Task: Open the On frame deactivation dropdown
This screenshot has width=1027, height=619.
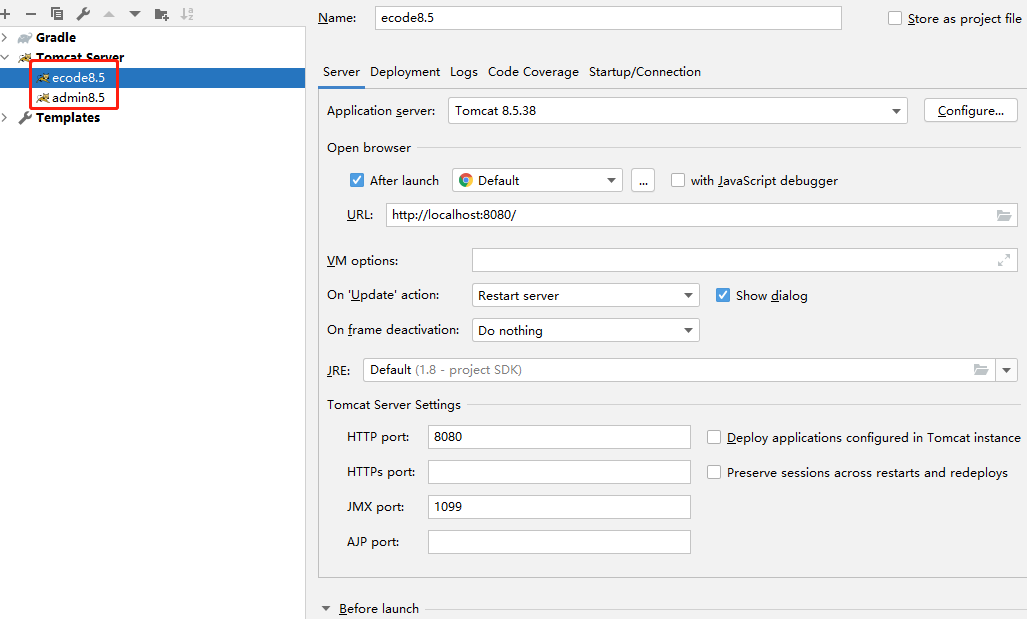Action: 688,330
